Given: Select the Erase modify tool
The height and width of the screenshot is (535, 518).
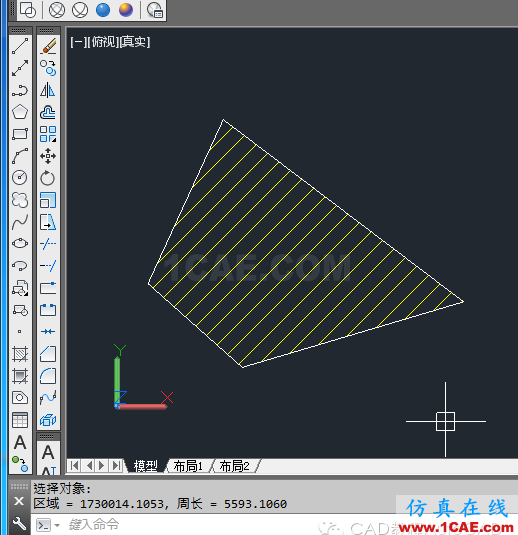Looking at the screenshot, I should [48, 46].
